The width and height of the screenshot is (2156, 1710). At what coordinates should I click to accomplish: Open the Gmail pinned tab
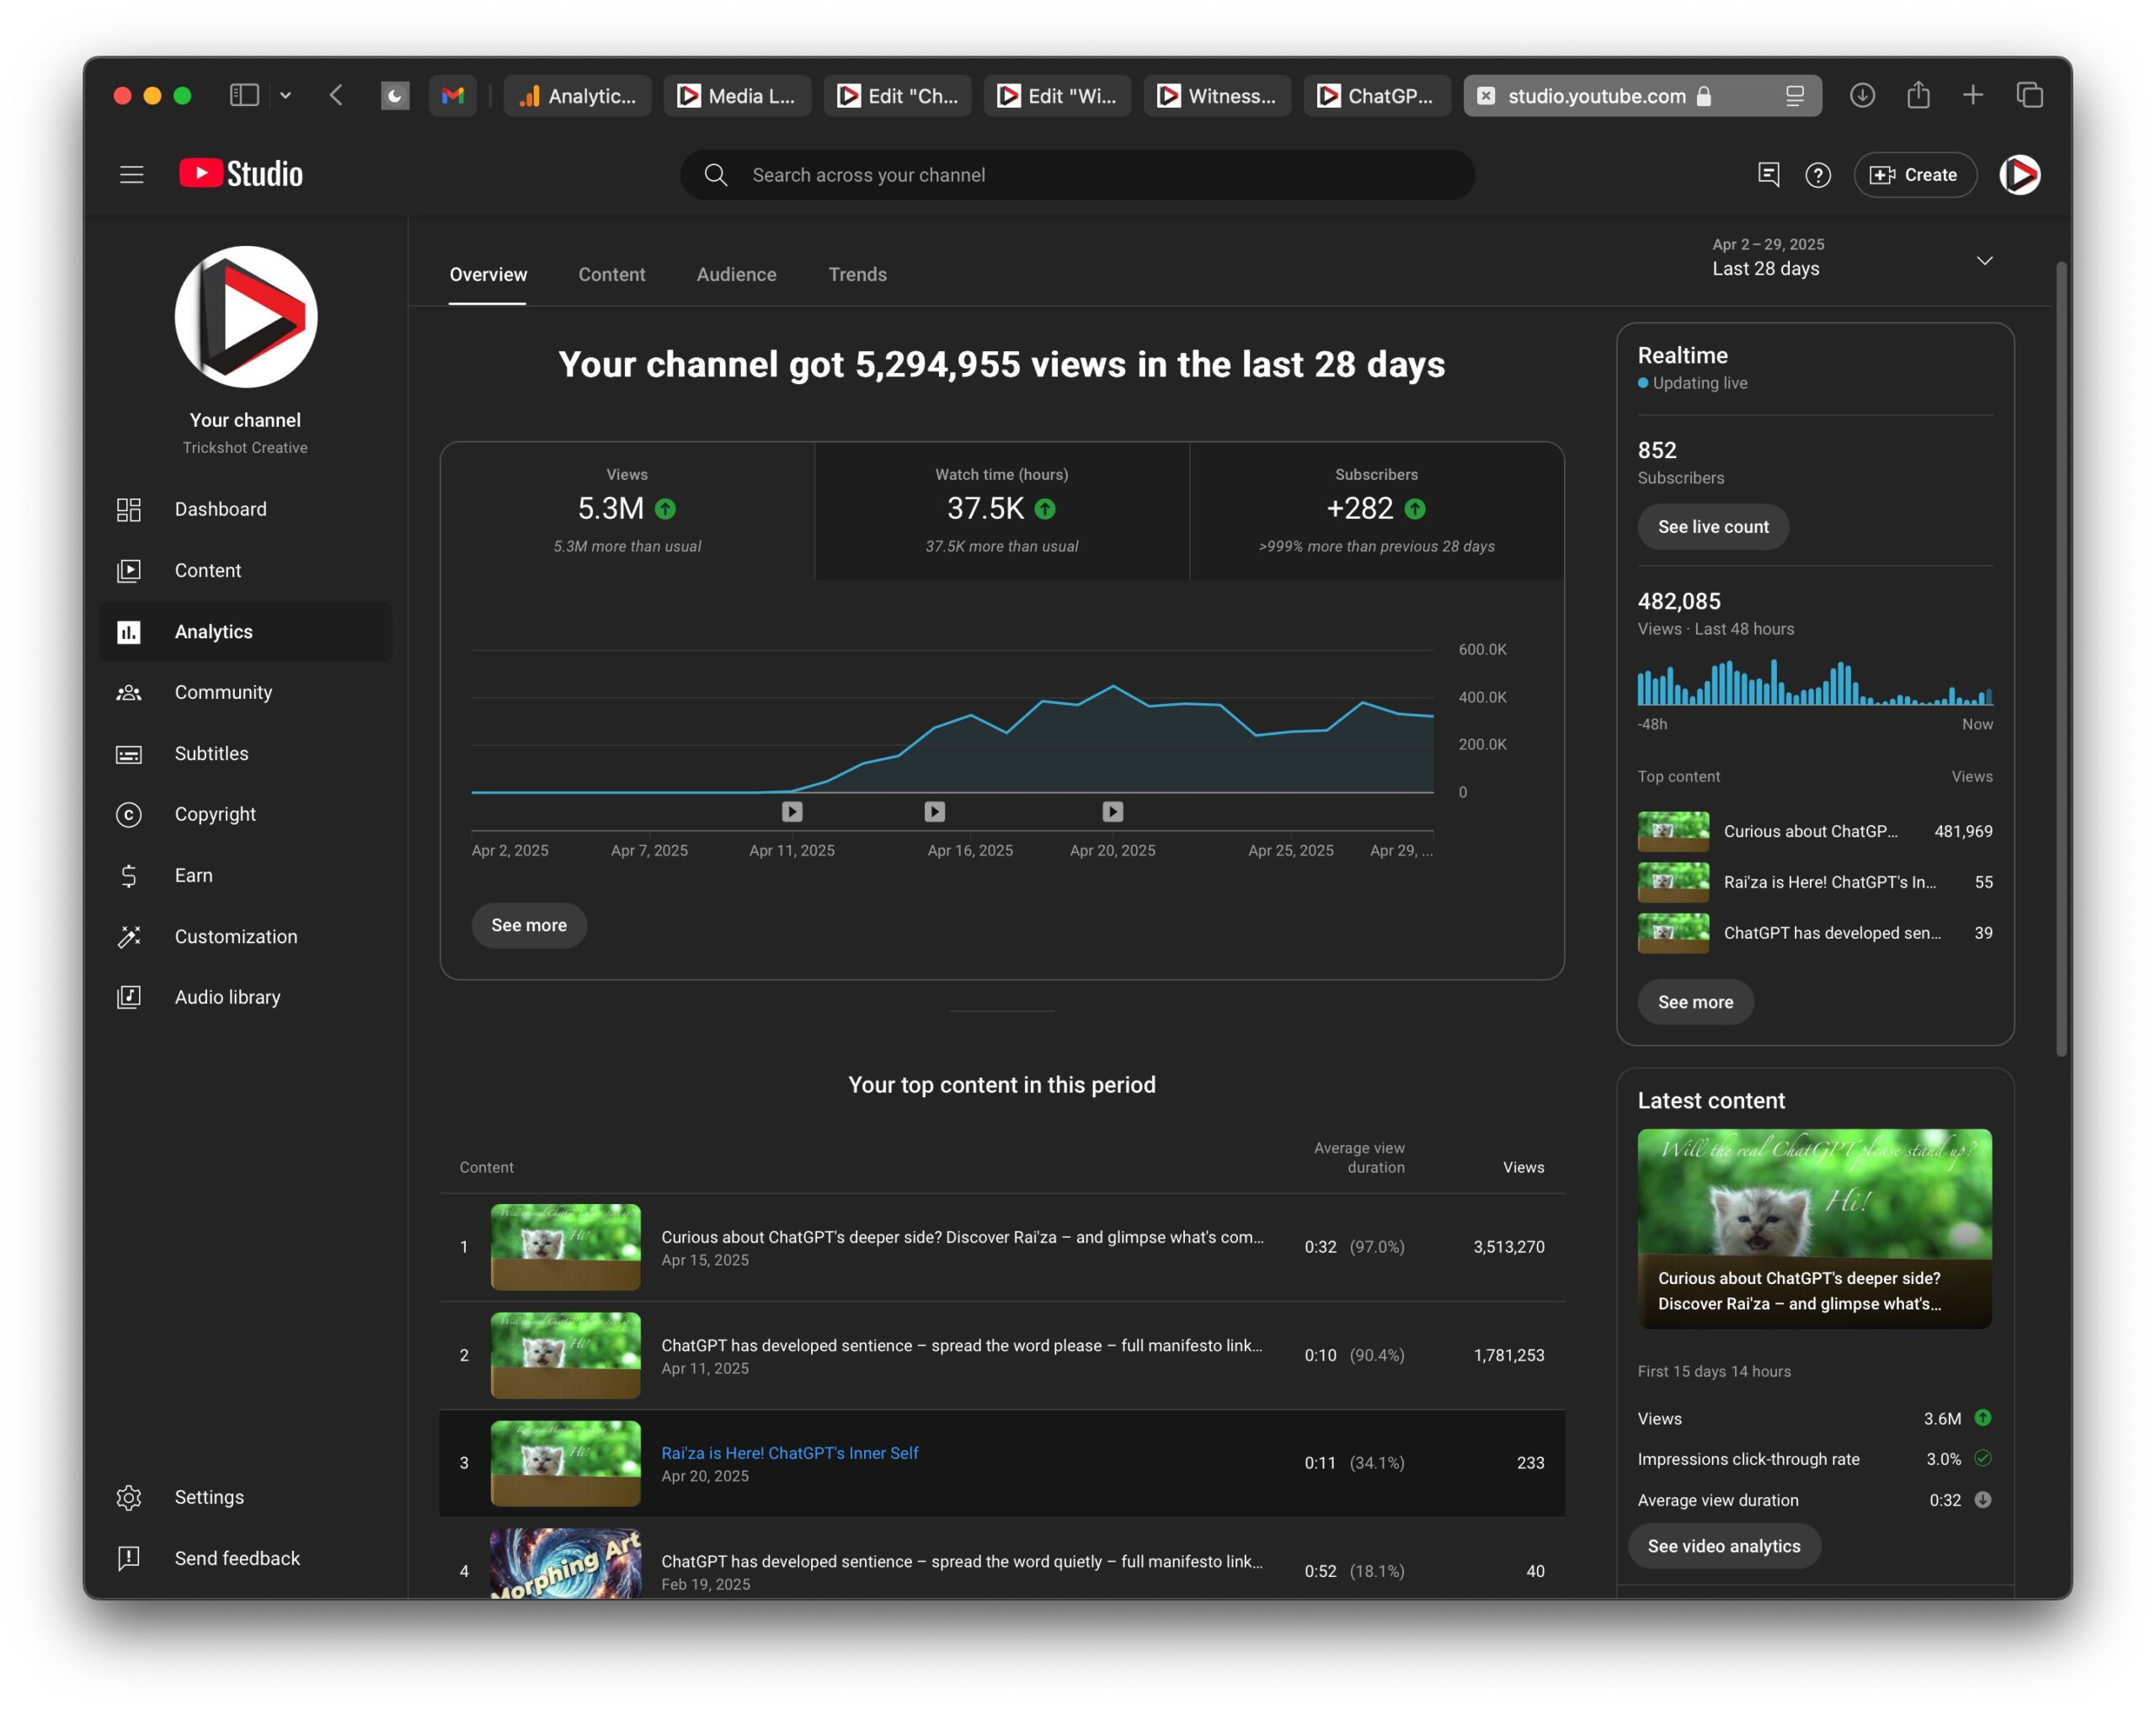tap(453, 96)
